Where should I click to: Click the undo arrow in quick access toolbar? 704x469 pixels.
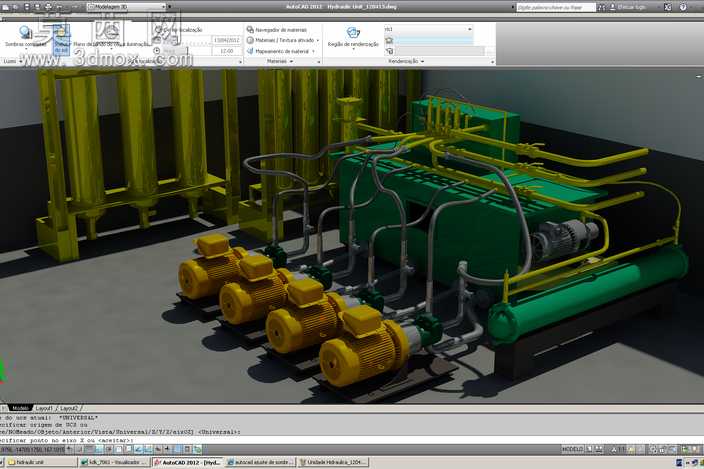click(61, 7)
